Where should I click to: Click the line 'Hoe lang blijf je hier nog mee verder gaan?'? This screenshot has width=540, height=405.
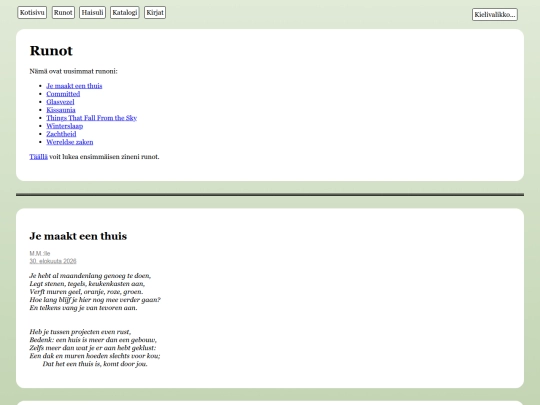click(x=95, y=300)
